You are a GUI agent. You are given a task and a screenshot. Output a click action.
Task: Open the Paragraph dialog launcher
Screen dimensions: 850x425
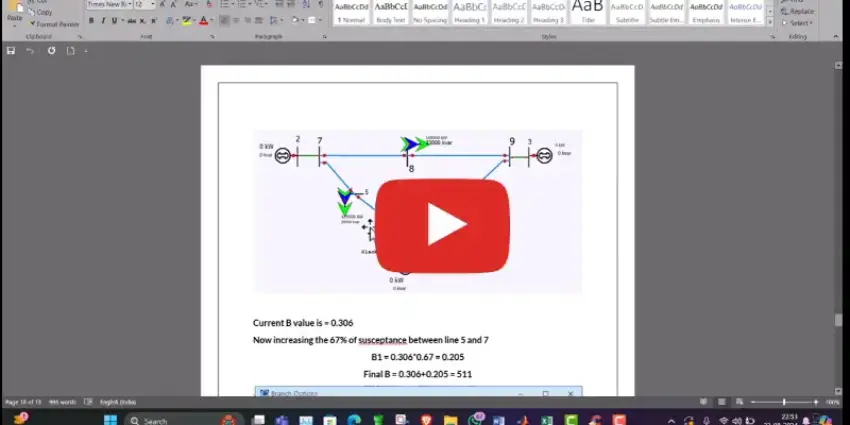325,37
